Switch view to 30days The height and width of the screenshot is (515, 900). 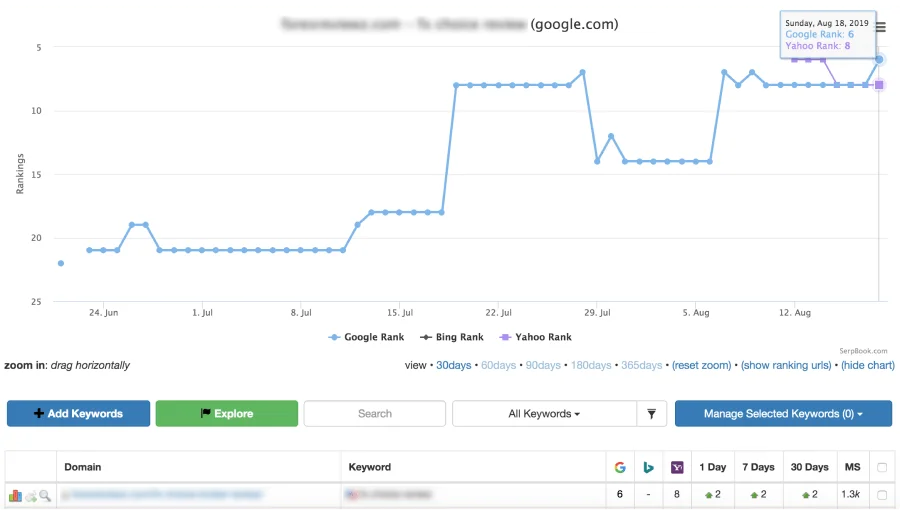click(x=453, y=366)
